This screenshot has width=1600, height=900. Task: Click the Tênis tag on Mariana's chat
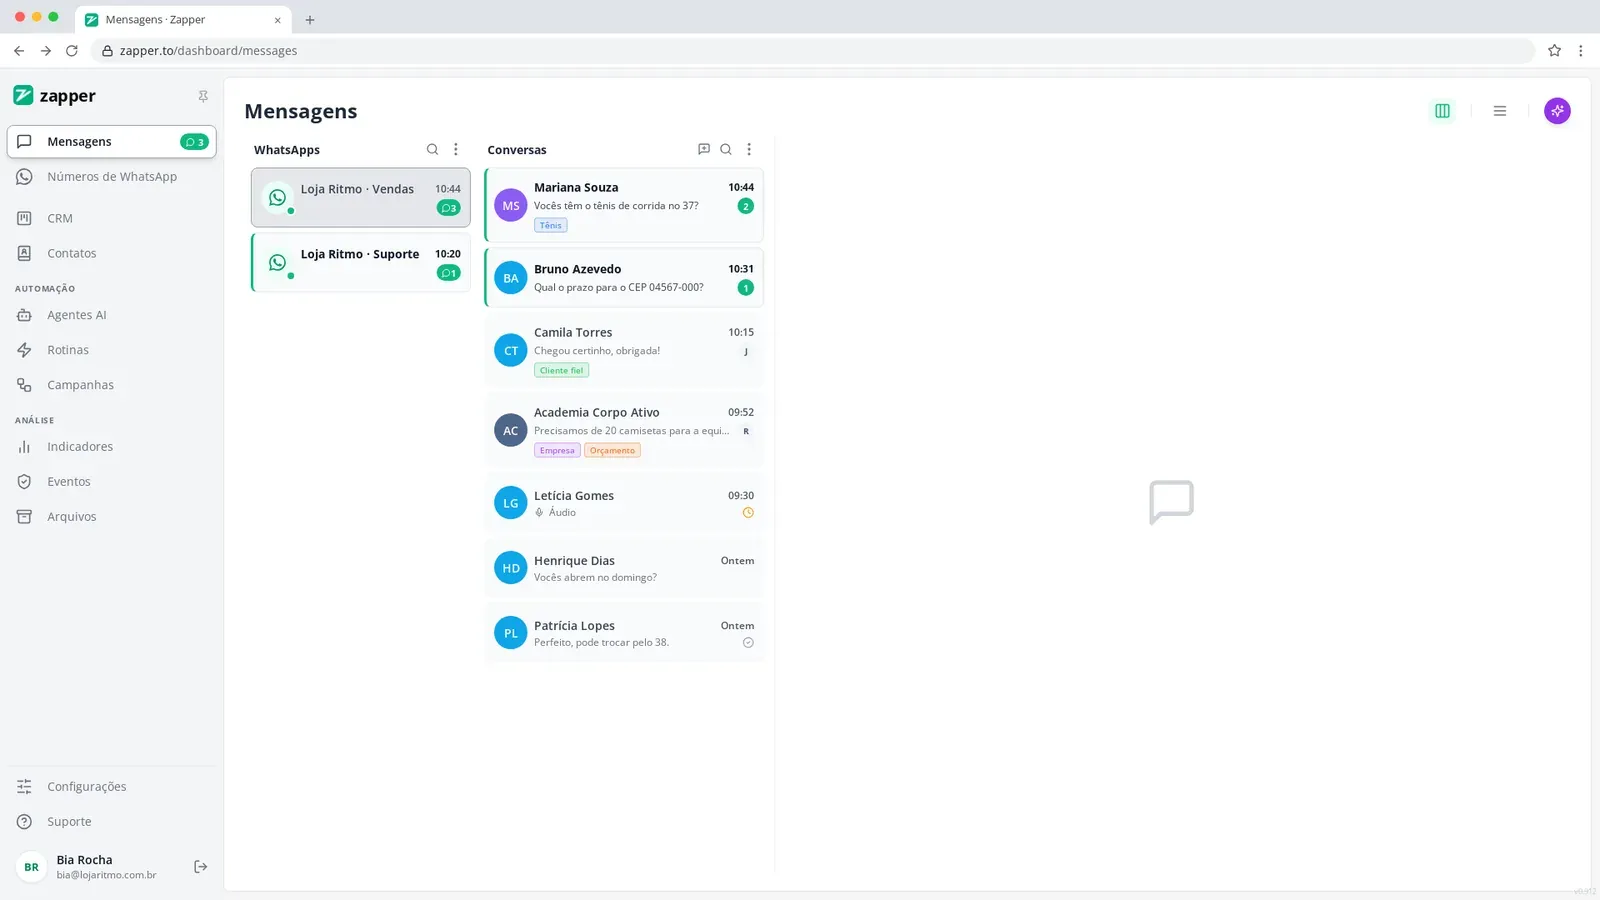(x=551, y=226)
